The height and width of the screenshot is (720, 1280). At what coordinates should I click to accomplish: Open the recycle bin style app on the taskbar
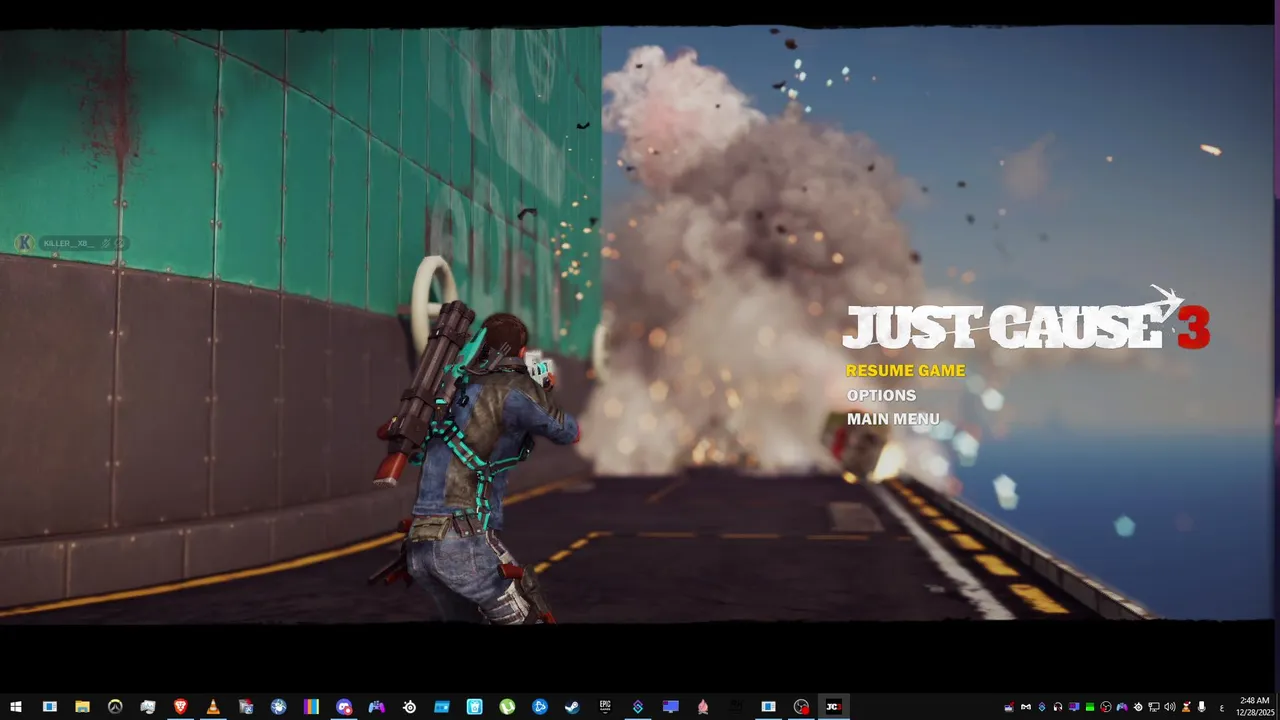475,706
